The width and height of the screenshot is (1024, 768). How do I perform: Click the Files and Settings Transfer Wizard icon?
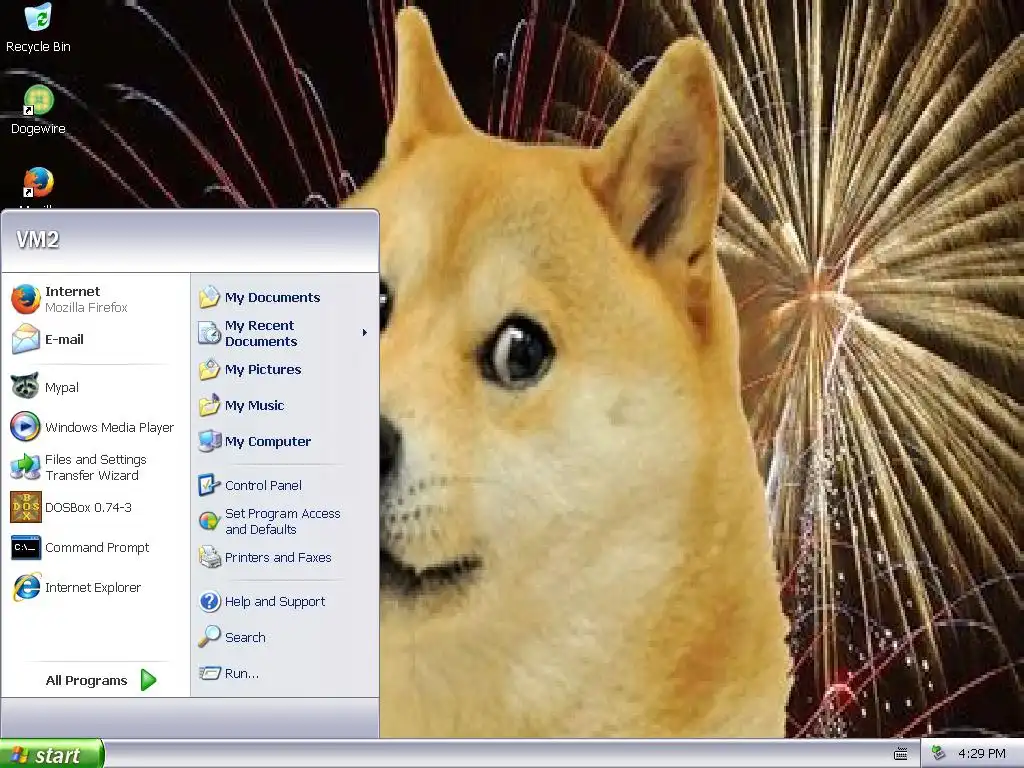25,467
